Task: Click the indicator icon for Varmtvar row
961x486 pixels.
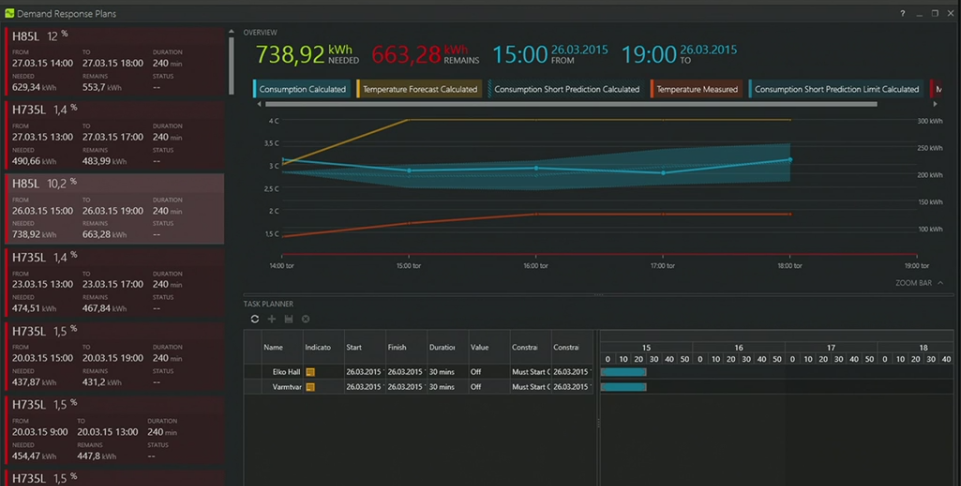Action: (310, 386)
